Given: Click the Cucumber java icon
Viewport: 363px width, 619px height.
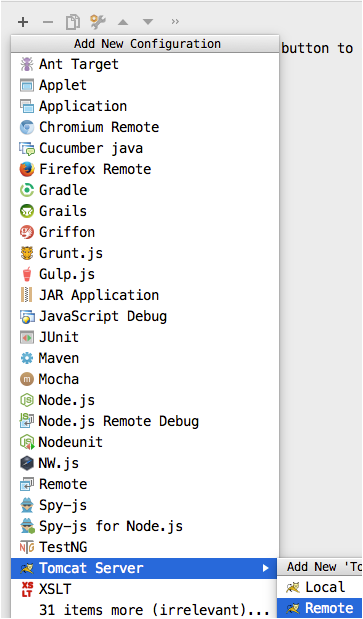Looking at the screenshot, I should click(27, 148).
